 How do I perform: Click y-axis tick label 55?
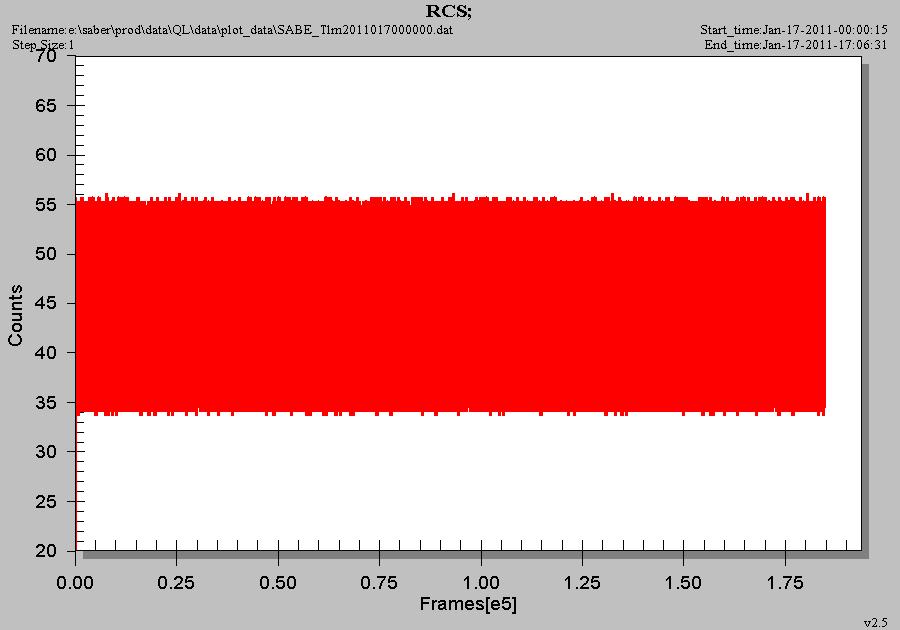(x=46, y=204)
